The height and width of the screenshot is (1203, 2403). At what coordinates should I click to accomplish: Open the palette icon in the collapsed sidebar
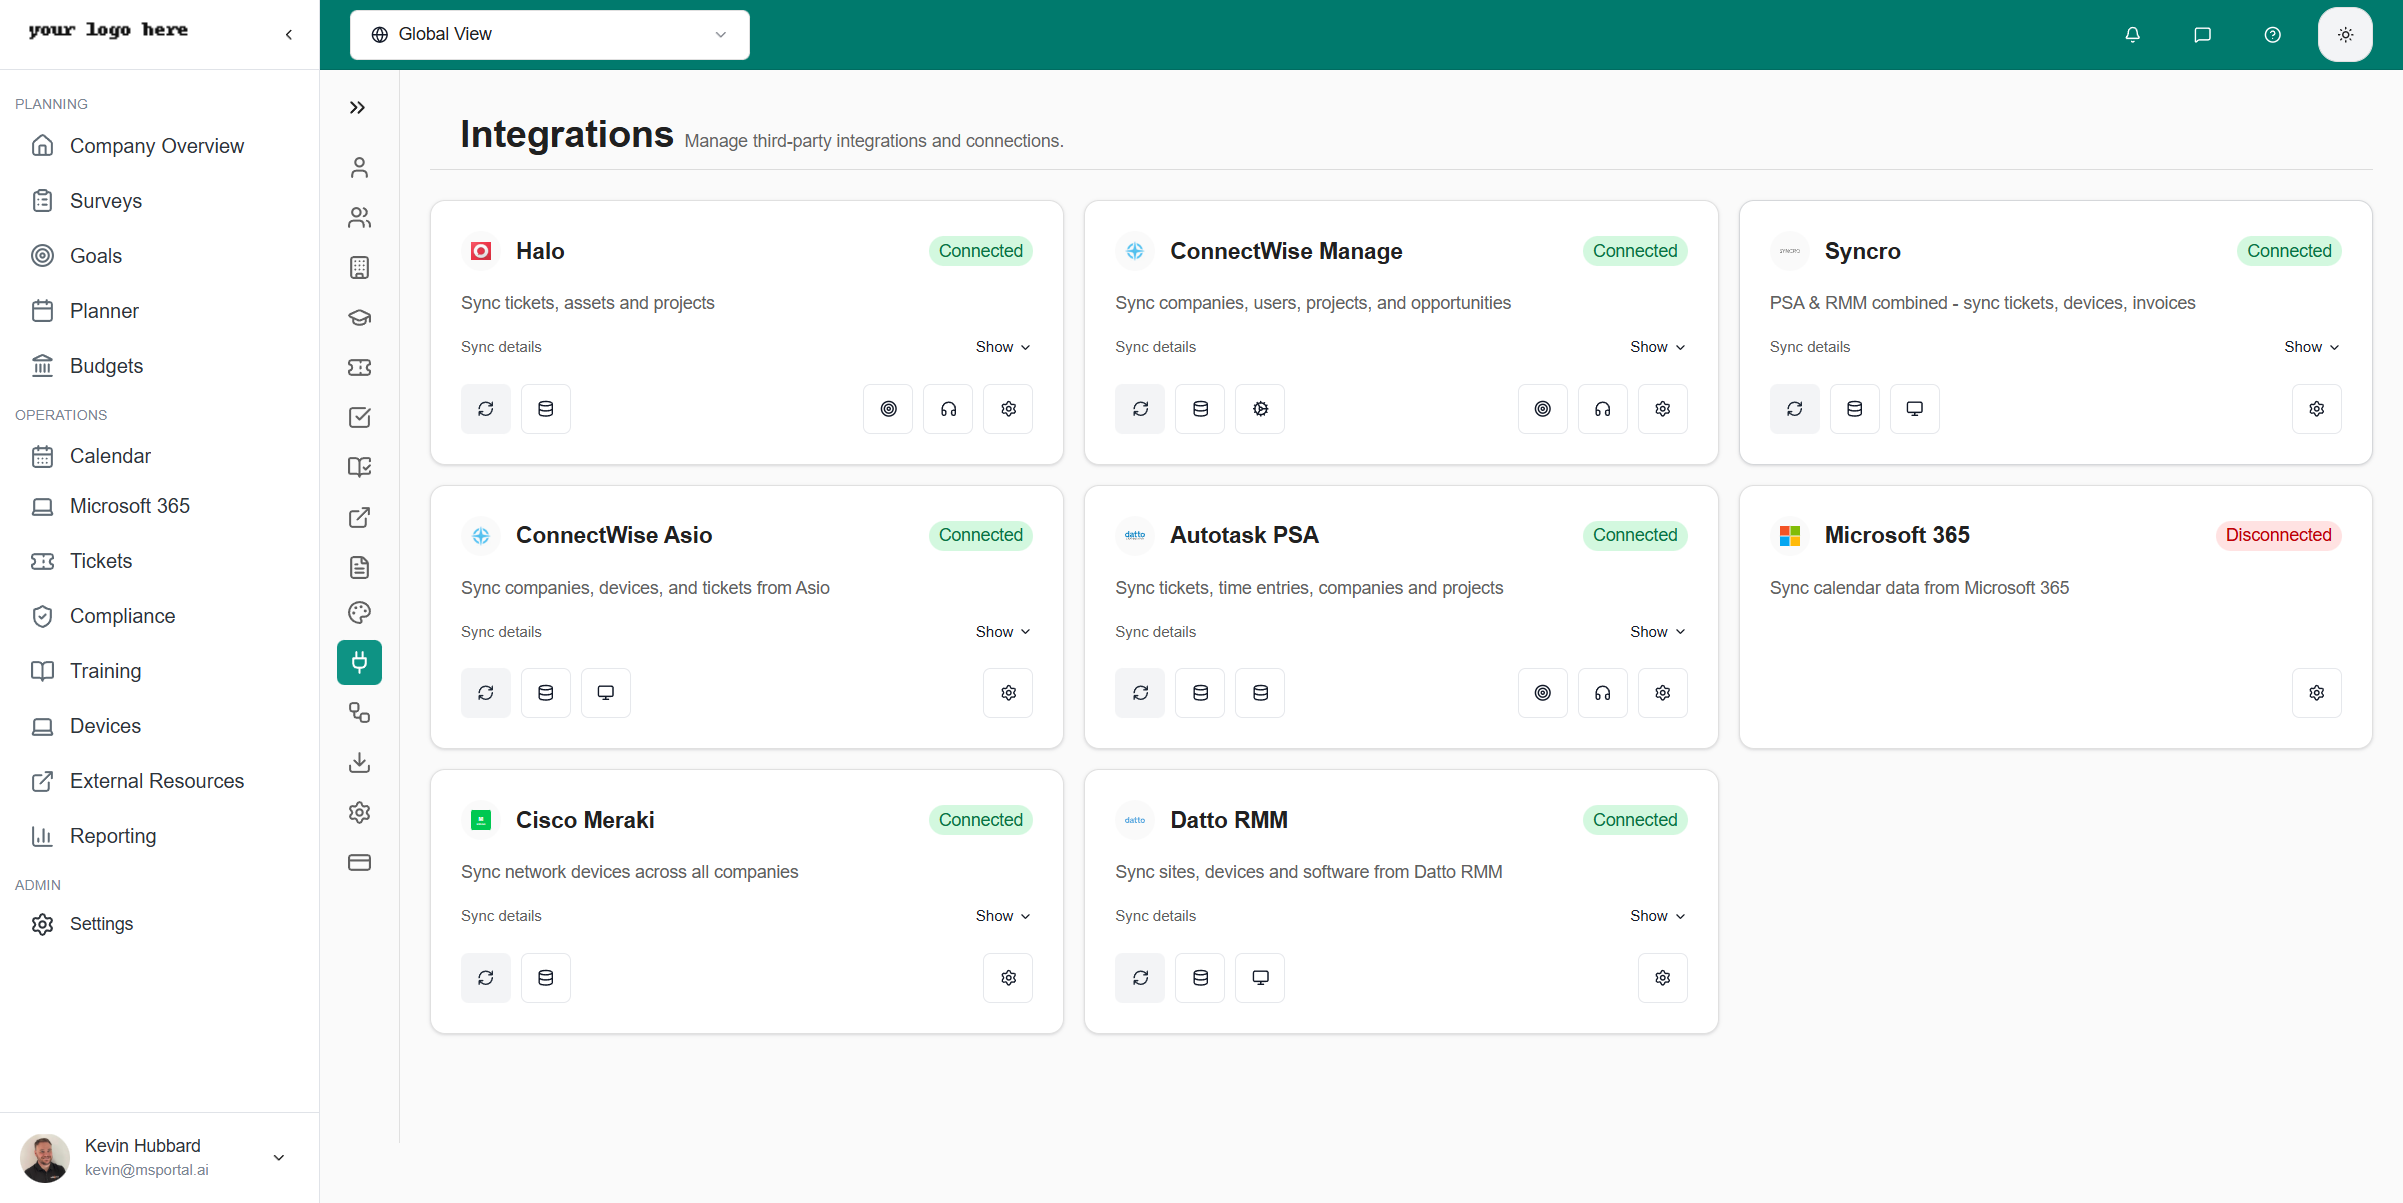point(359,612)
